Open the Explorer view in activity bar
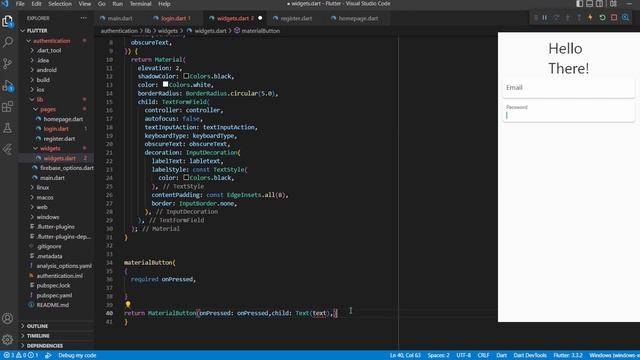The height and width of the screenshot is (360, 640). [8, 21]
